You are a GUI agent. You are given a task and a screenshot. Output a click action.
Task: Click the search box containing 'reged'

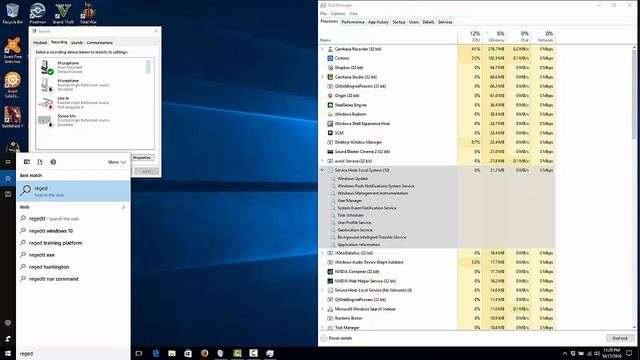[x=73, y=353]
